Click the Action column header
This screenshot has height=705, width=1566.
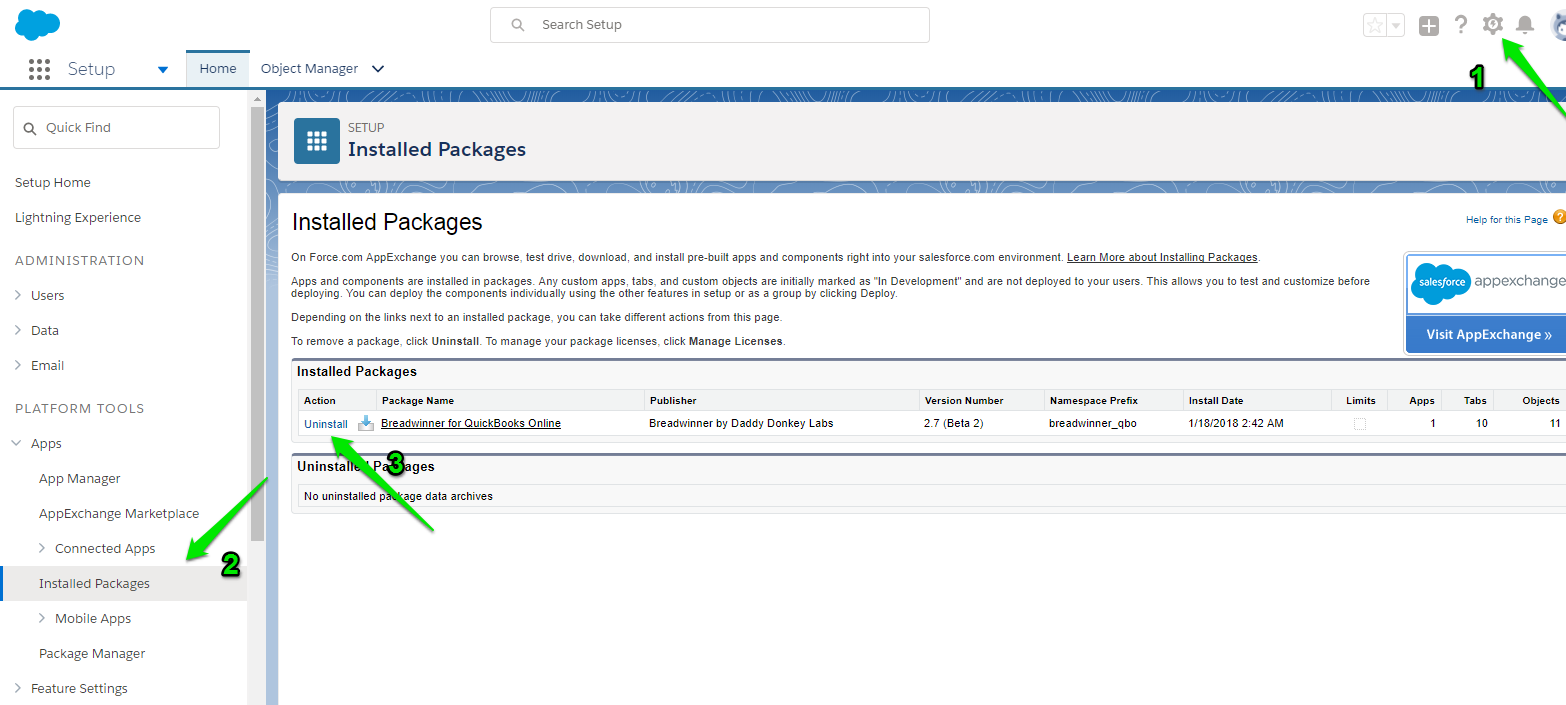pos(320,400)
